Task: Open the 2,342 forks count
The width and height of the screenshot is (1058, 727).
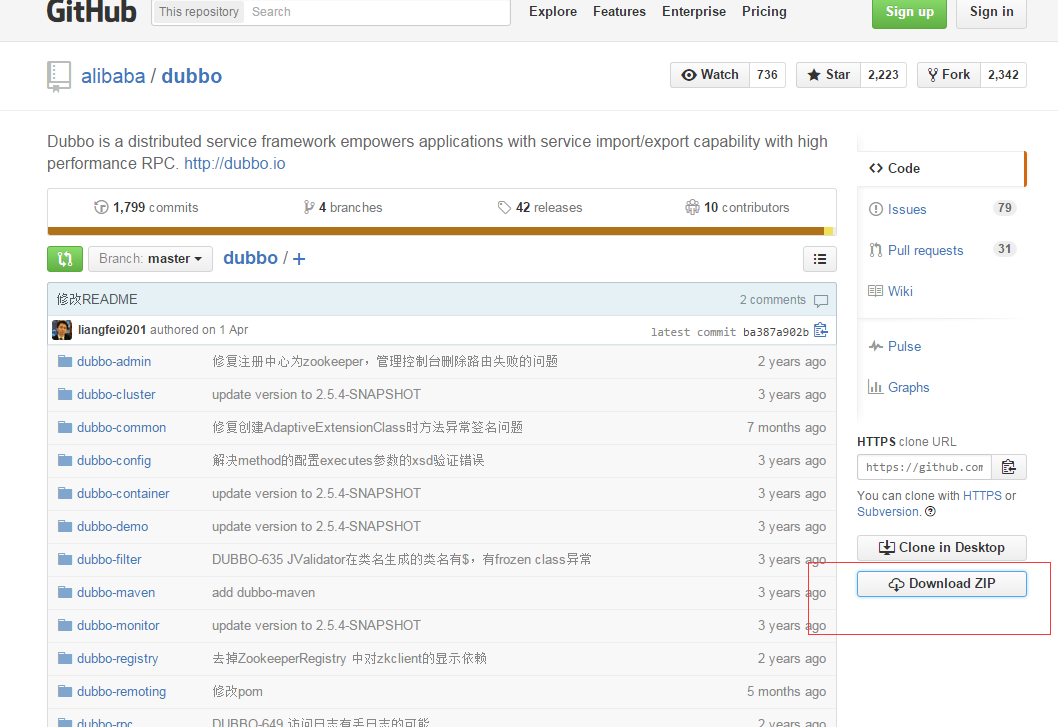Action: (1003, 75)
